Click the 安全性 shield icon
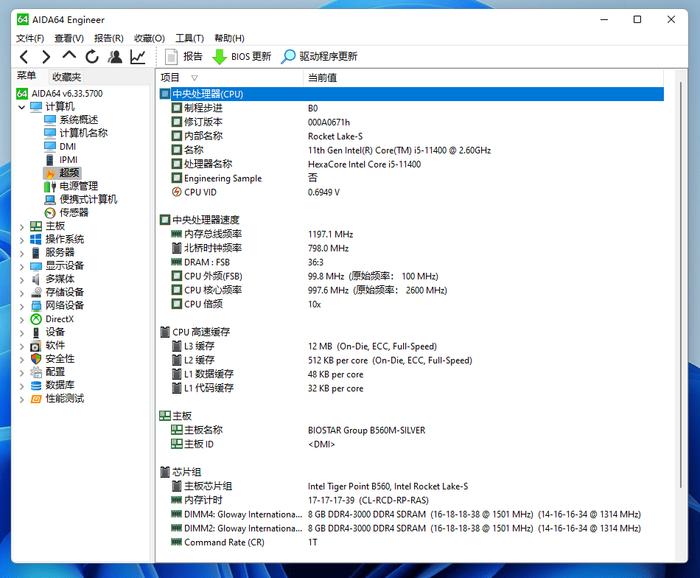 pyautogui.click(x=36, y=359)
